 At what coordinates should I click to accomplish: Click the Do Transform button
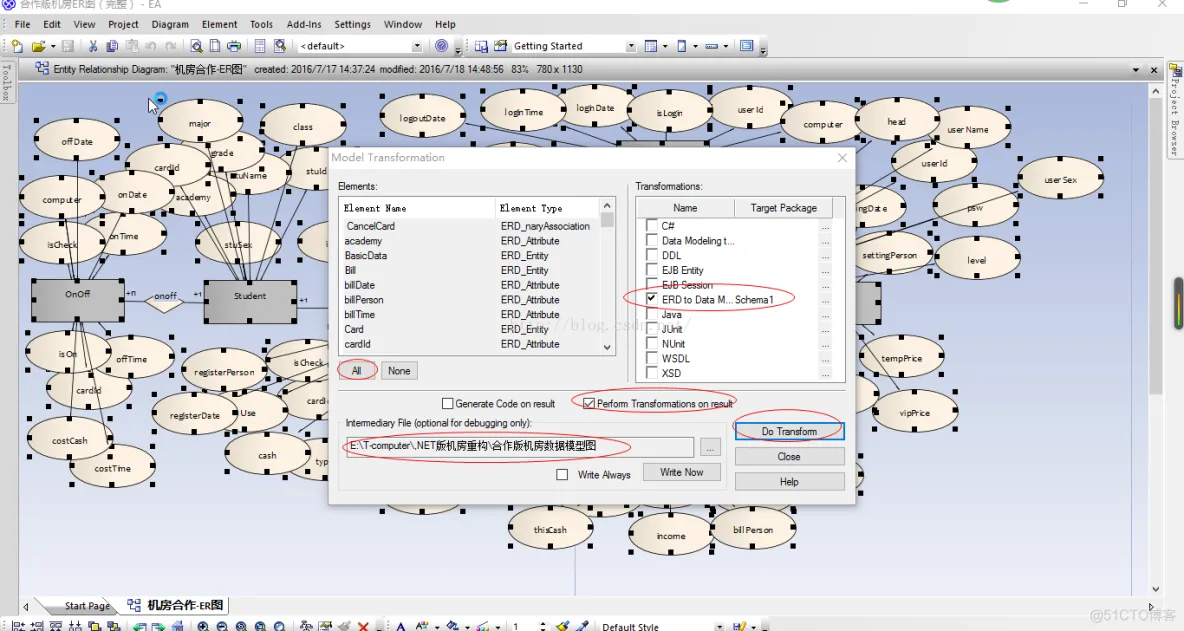coord(789,431)
